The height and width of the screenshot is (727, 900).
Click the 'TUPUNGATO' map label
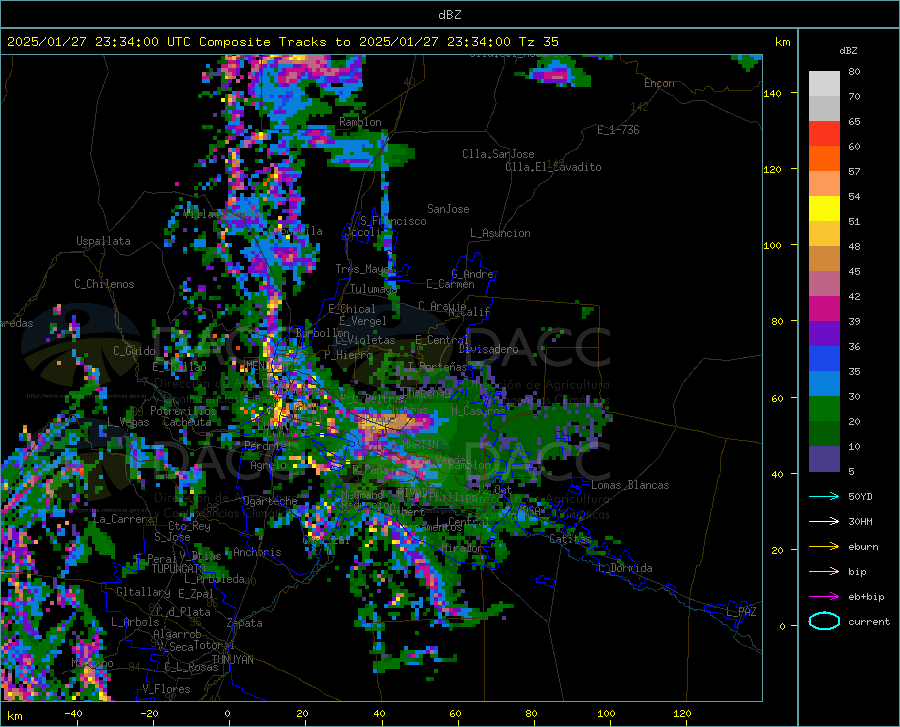coord(179,569)
